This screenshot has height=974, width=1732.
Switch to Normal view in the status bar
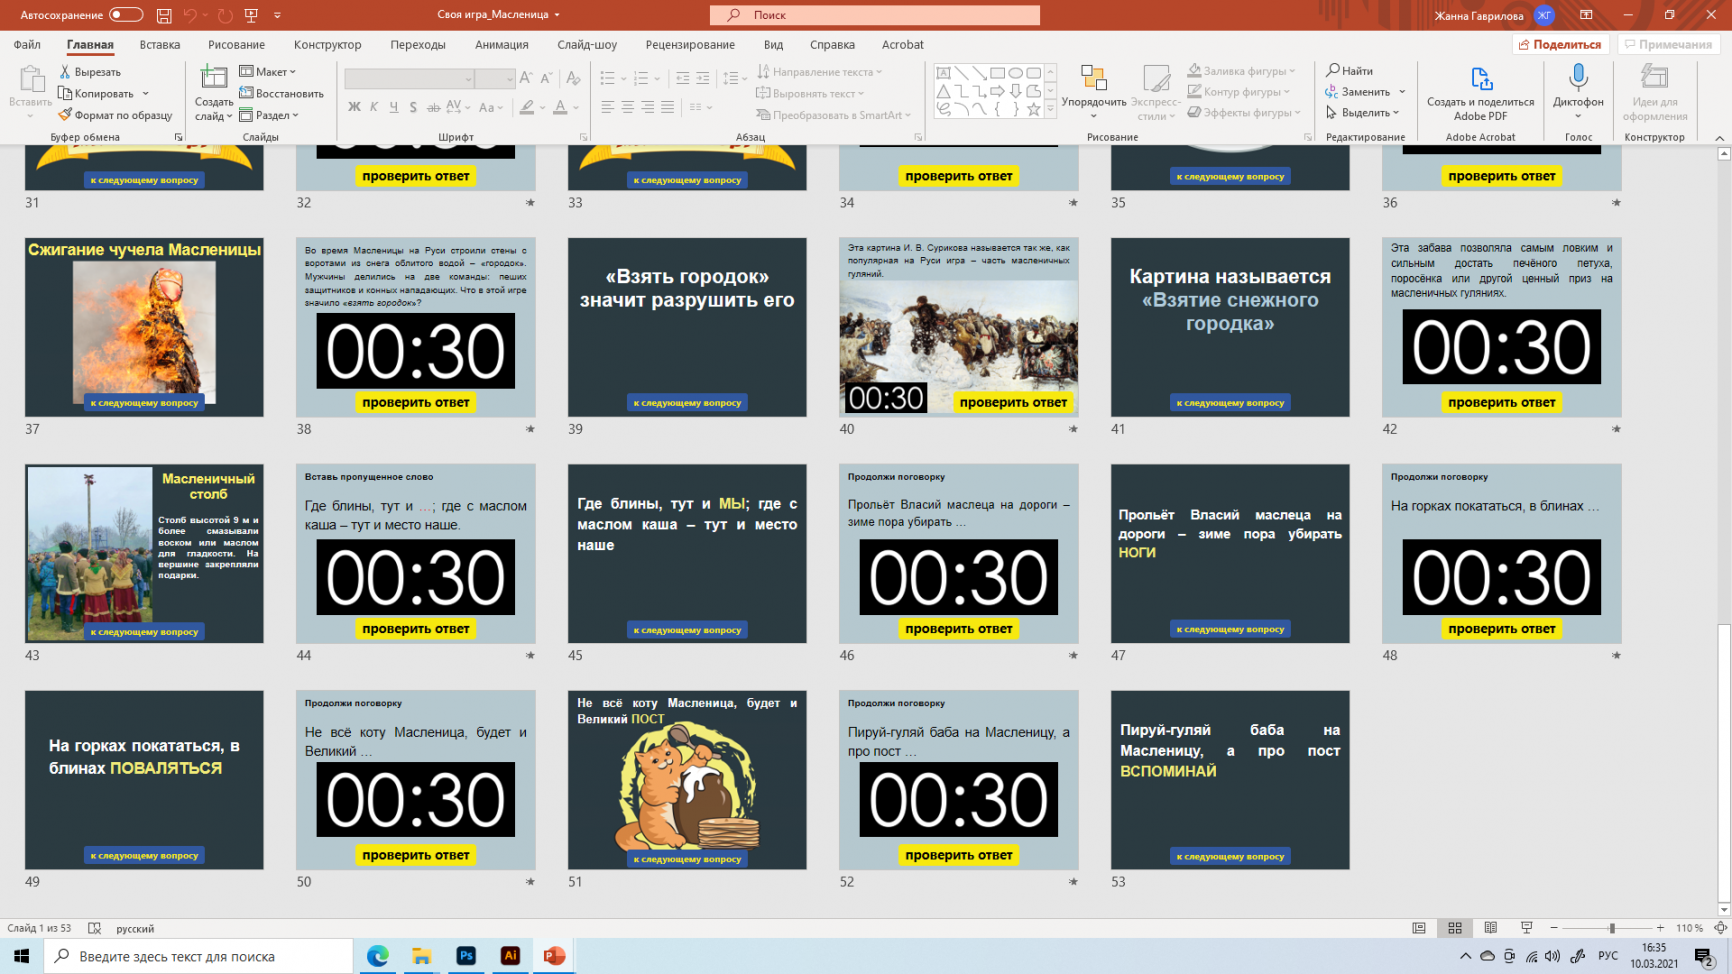[1419, 928]
